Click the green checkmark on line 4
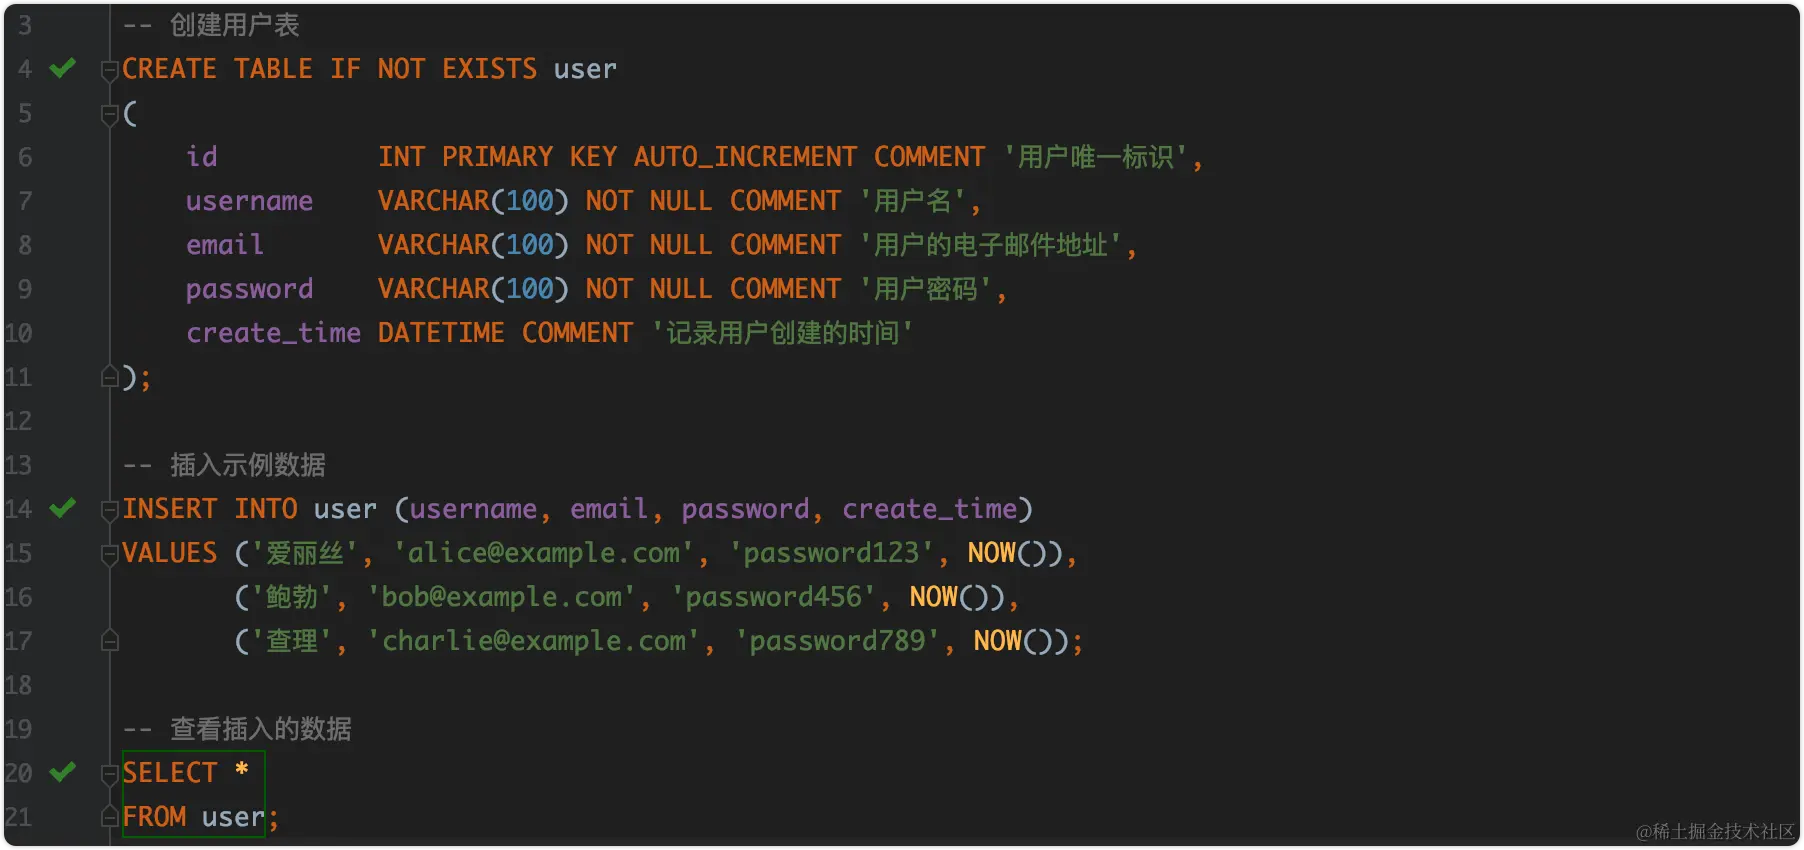Viewport: 1804px width, 850px height. tap(63, 68)
